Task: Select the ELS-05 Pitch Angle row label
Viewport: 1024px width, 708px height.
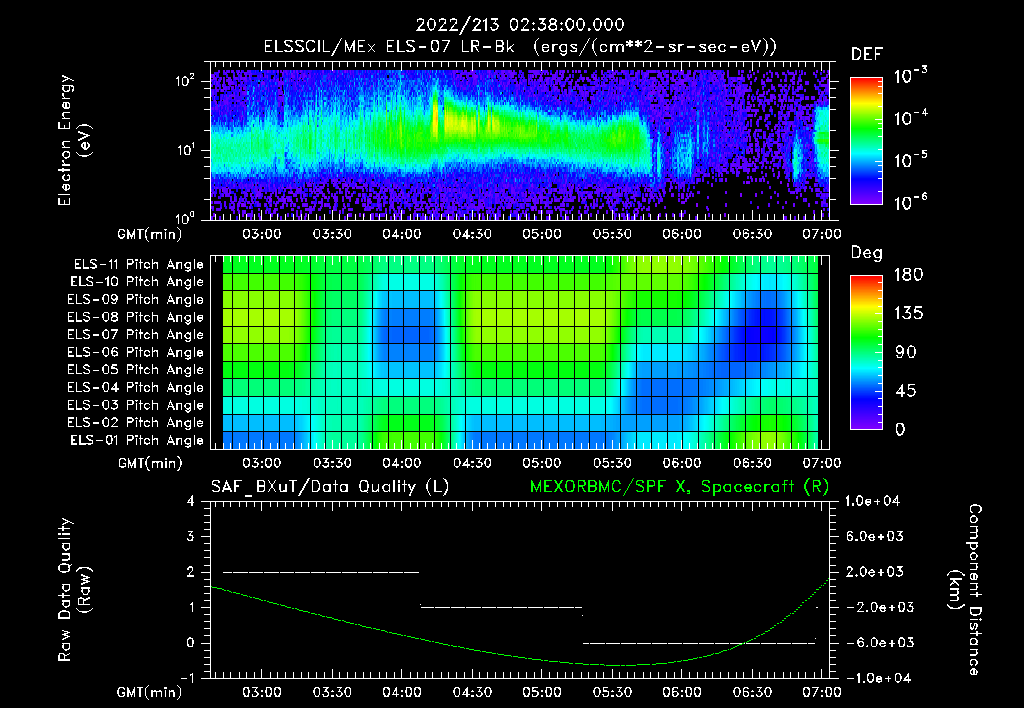Action: click(136, 370)
